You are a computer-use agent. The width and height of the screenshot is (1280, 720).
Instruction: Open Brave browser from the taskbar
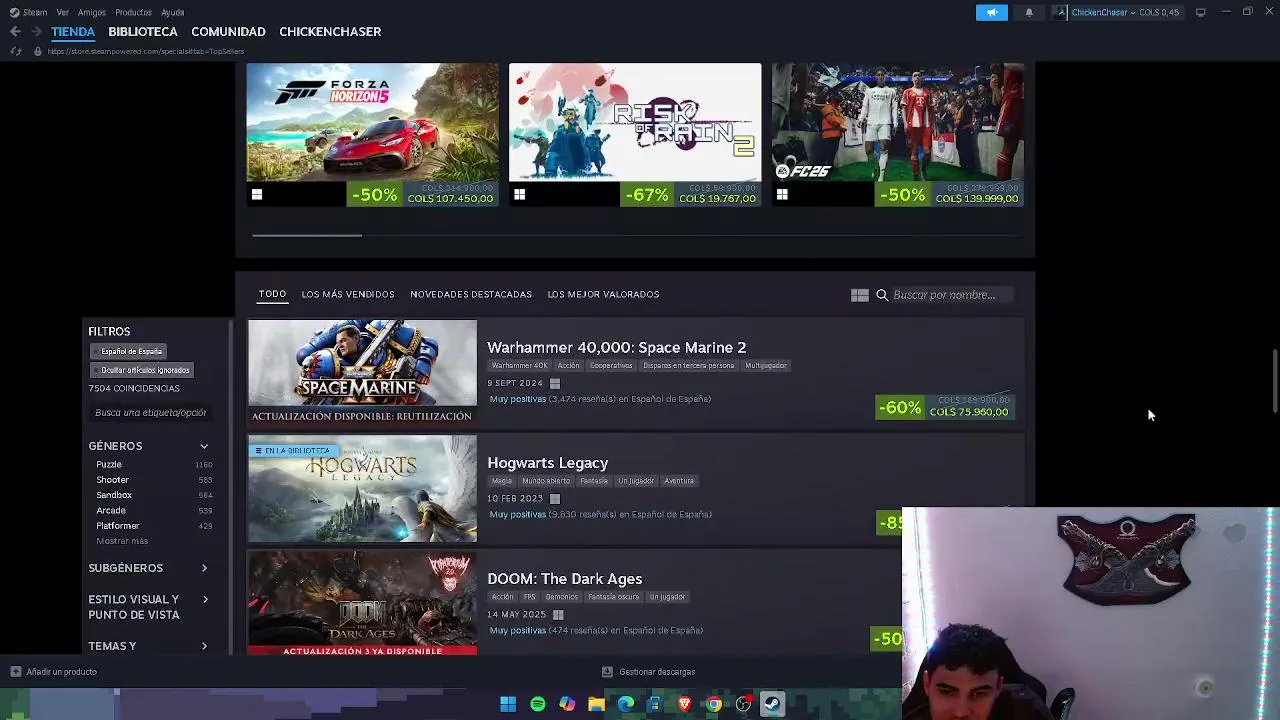click(684, 704)
